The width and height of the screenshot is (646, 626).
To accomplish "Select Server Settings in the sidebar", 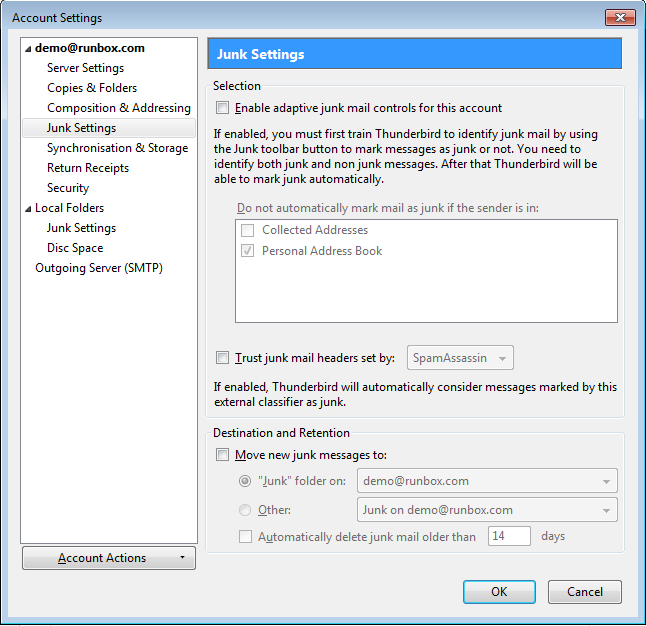I will coord(85,68).
